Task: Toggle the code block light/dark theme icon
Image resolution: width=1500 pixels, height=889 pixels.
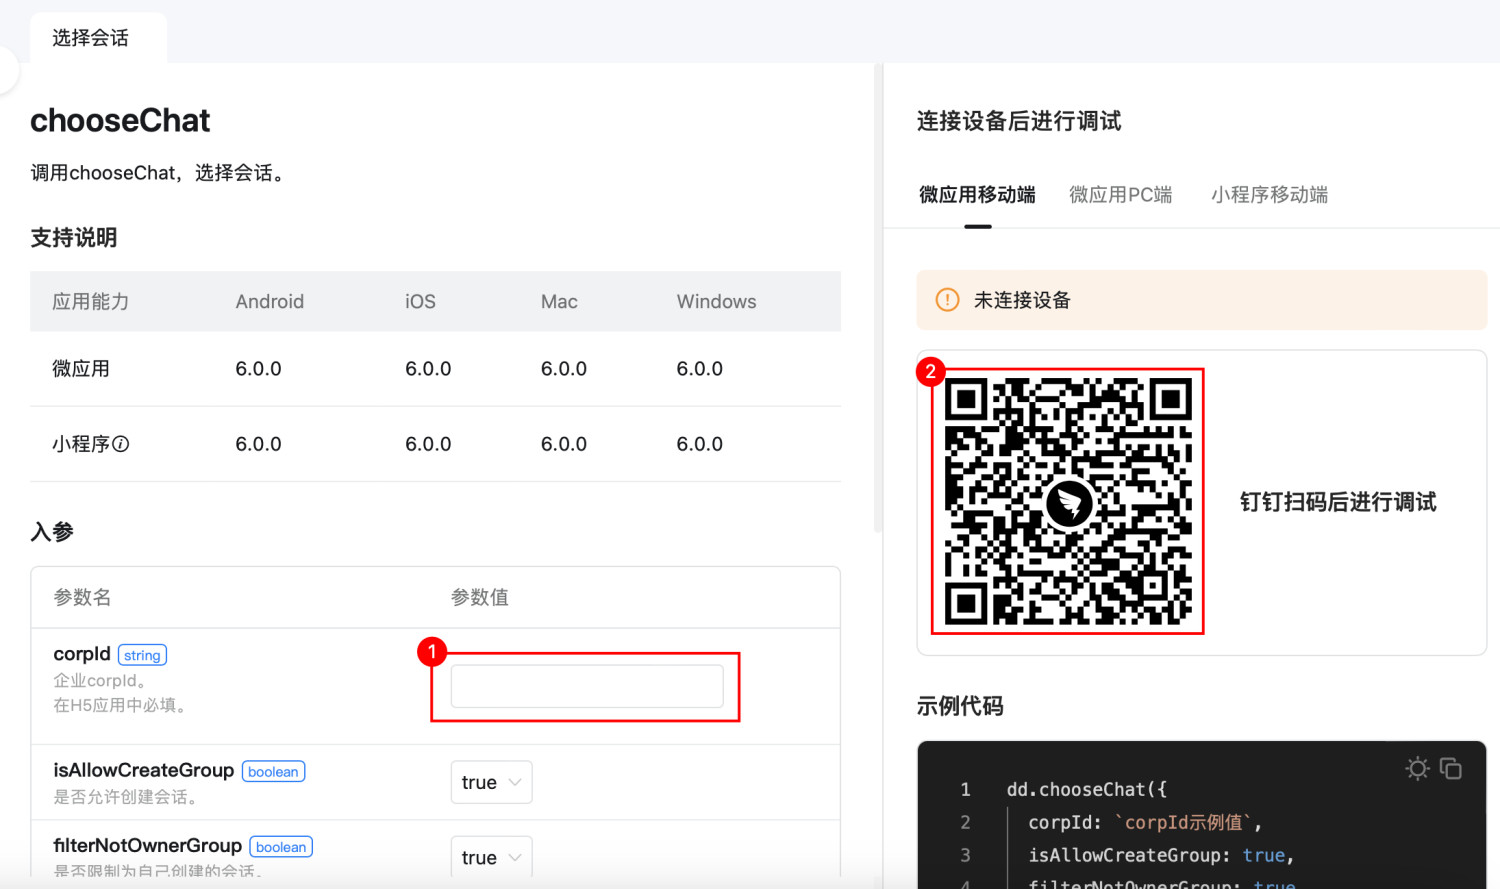Action: click(x=1417, y=768)
